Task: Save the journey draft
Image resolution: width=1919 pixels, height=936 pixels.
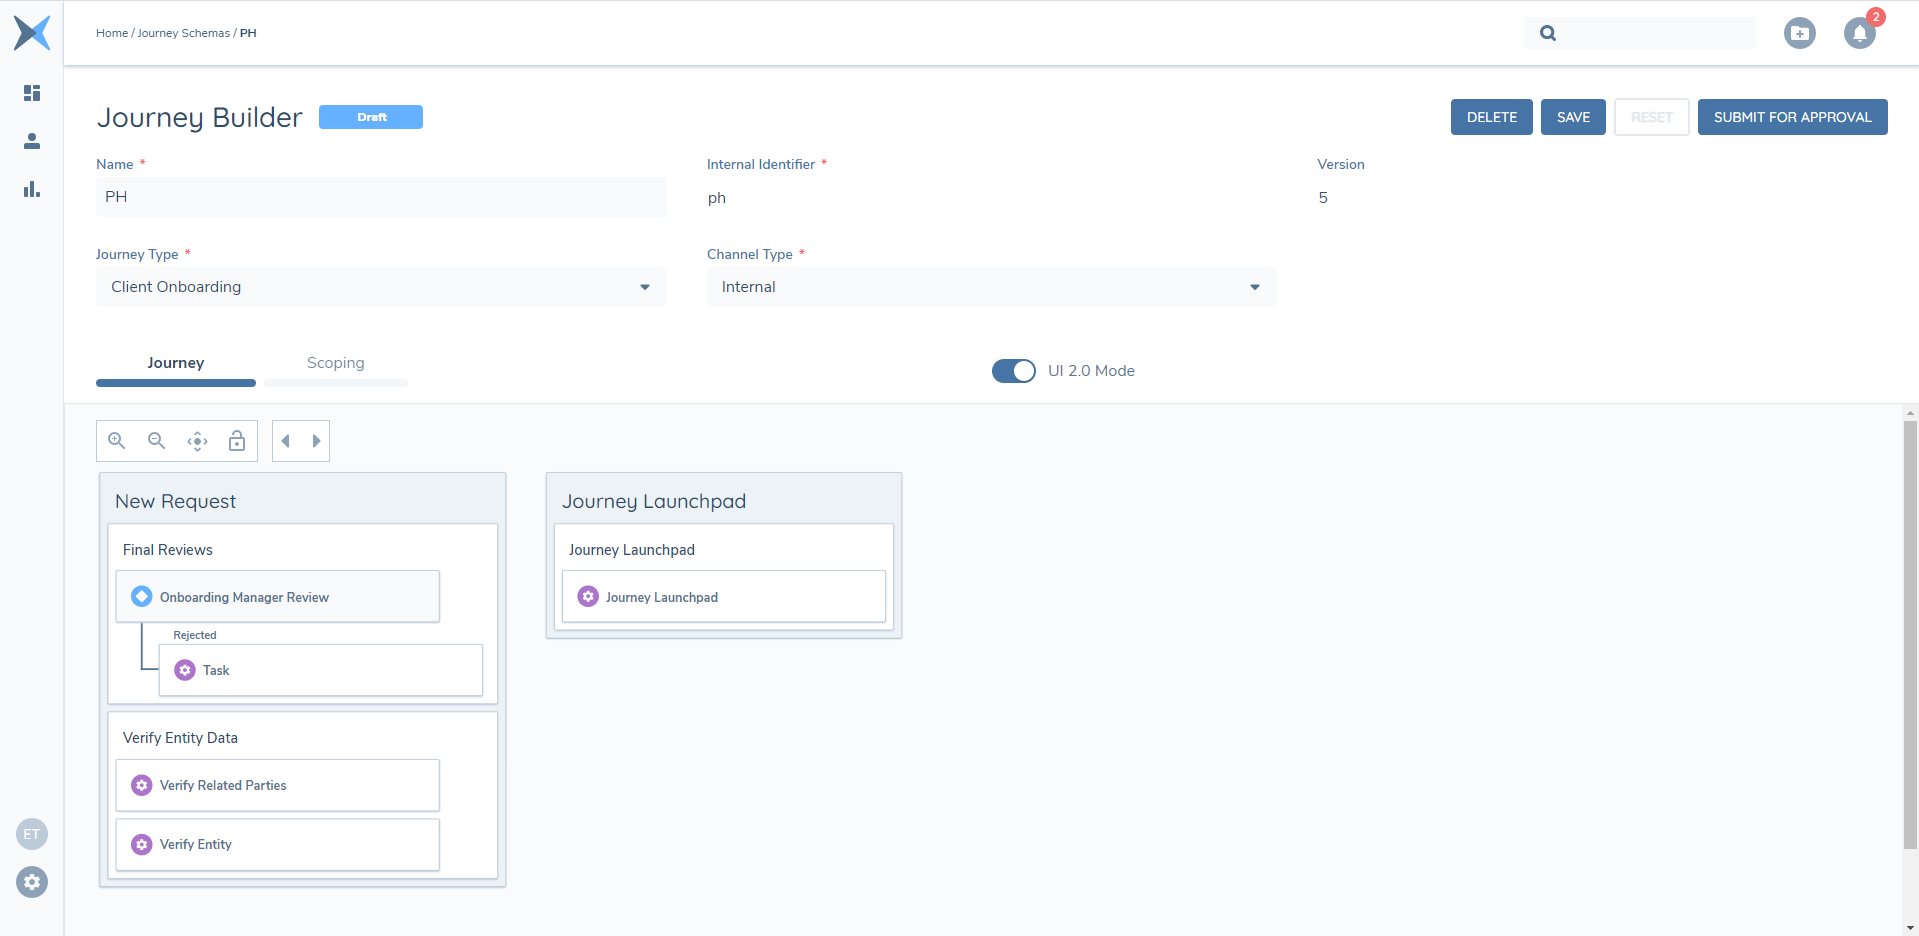Action: coord(1572,117)
